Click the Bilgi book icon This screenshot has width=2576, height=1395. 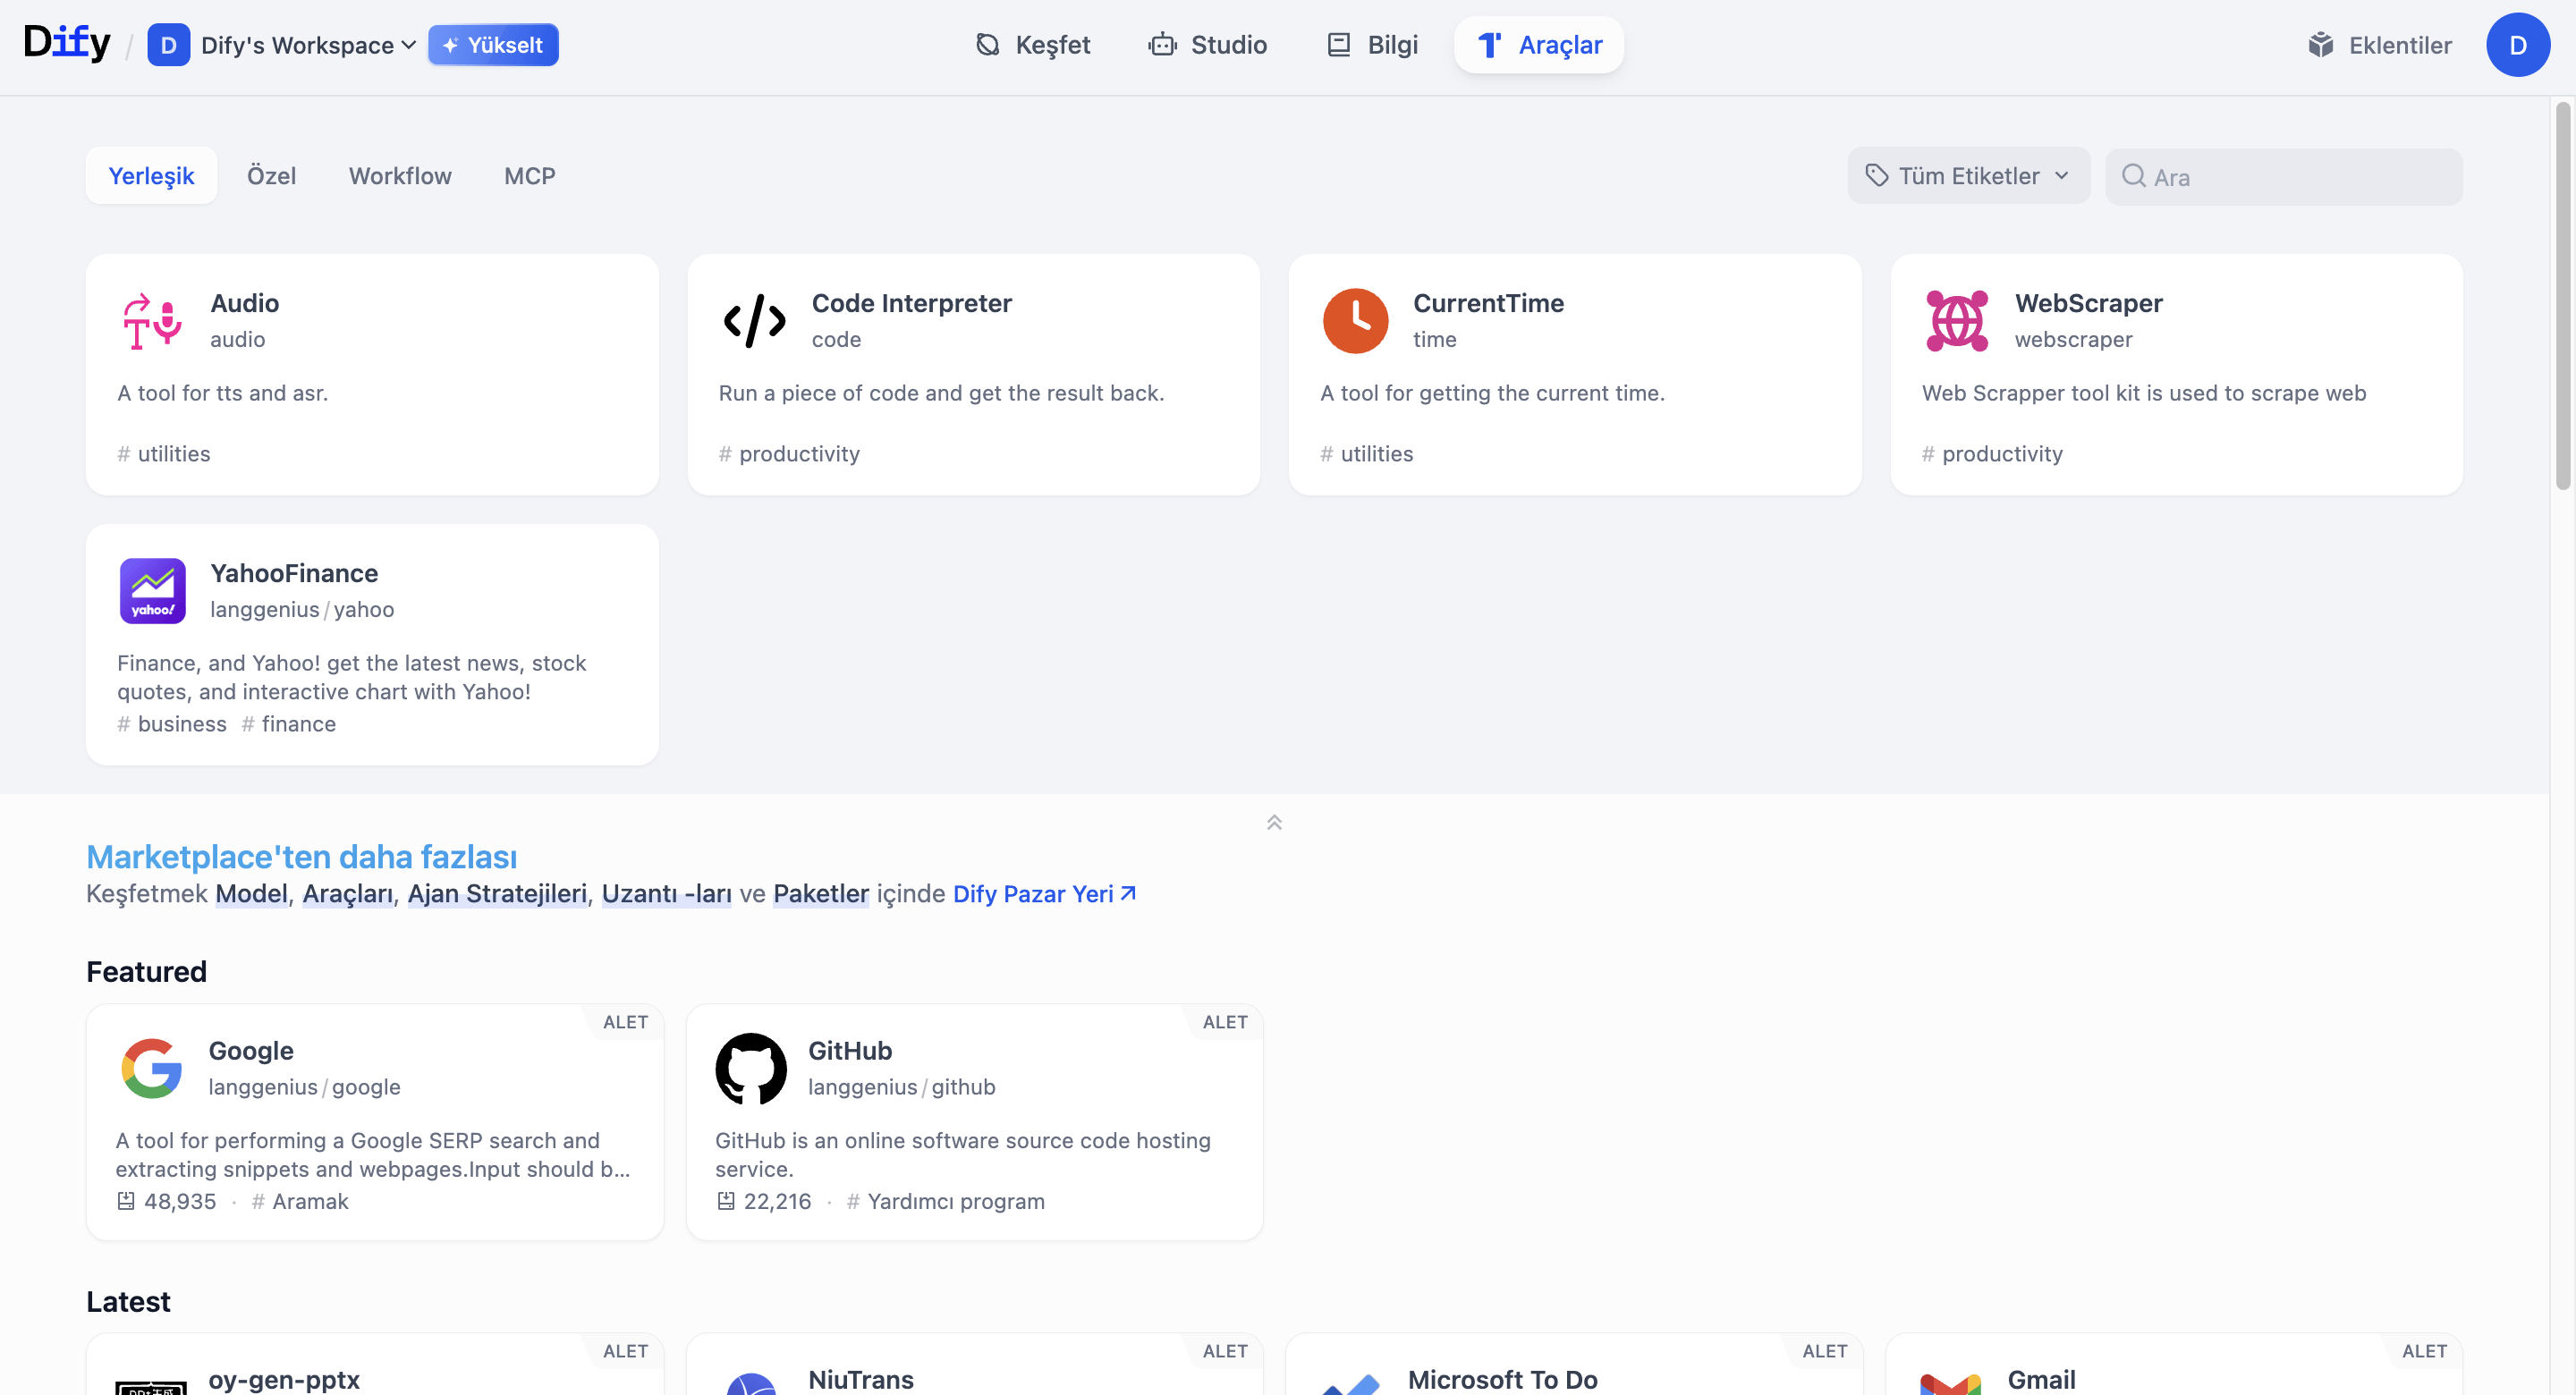tap(1338, 45)
